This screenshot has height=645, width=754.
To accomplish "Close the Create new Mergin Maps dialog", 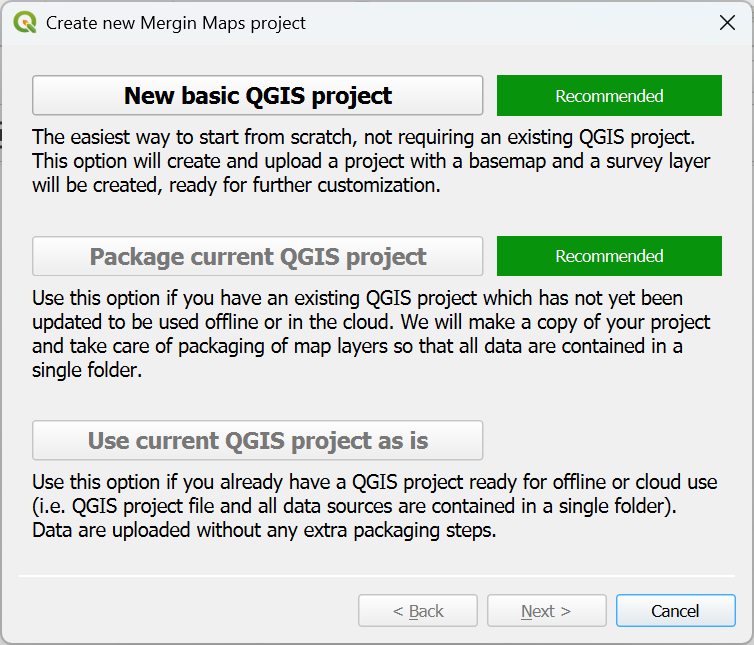I will tap(727, 22).
